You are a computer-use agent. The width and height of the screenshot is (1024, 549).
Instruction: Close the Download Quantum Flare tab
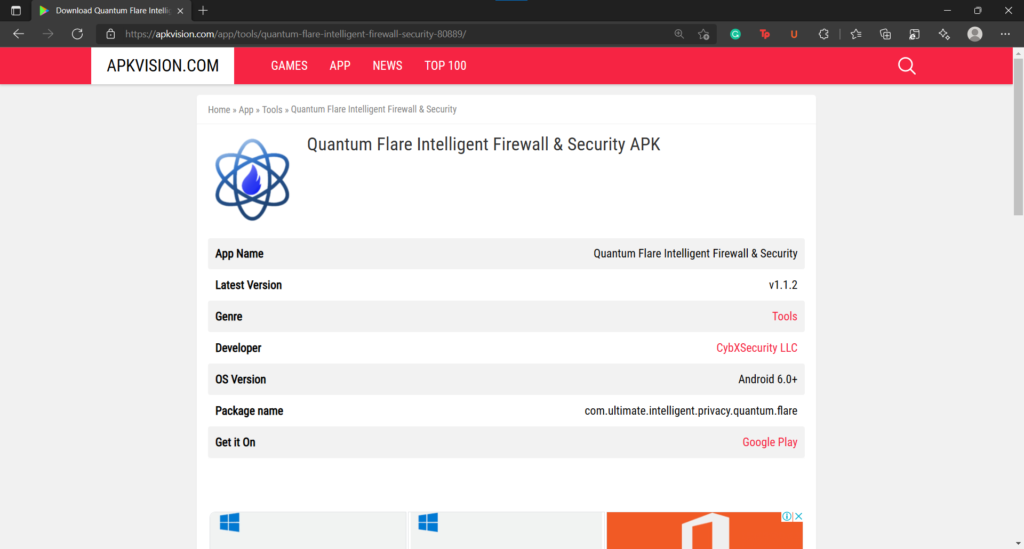tap(180, 10)
